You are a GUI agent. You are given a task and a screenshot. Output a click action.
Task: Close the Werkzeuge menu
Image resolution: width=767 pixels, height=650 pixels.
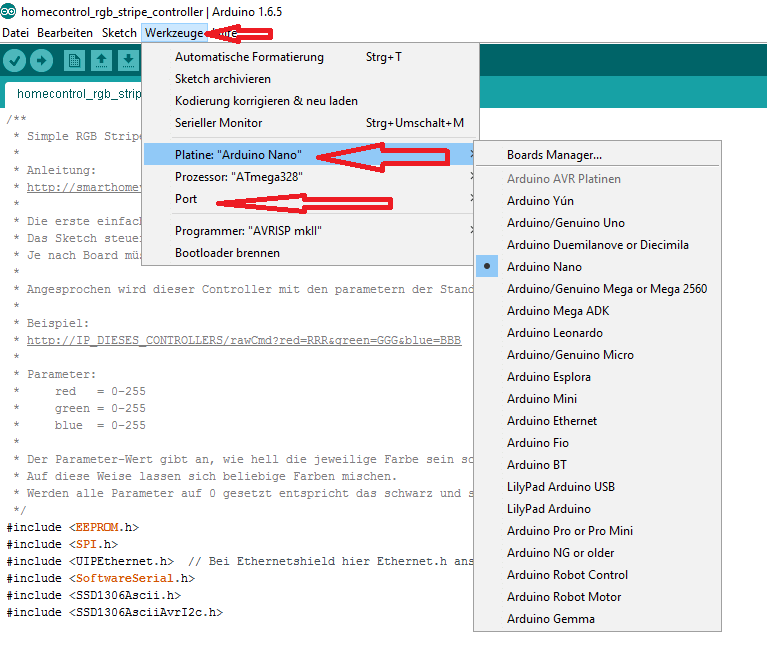(174, 33)
